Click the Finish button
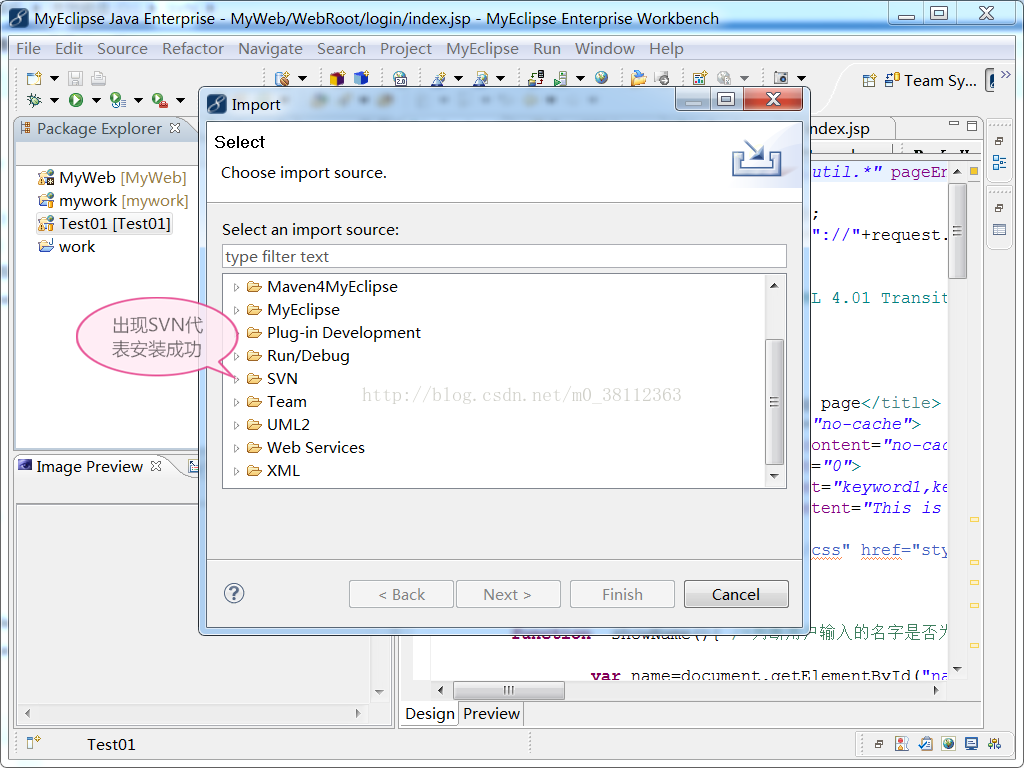This screenshot has width=1024, height=768. pyautogui.click(x=622, y=594)
